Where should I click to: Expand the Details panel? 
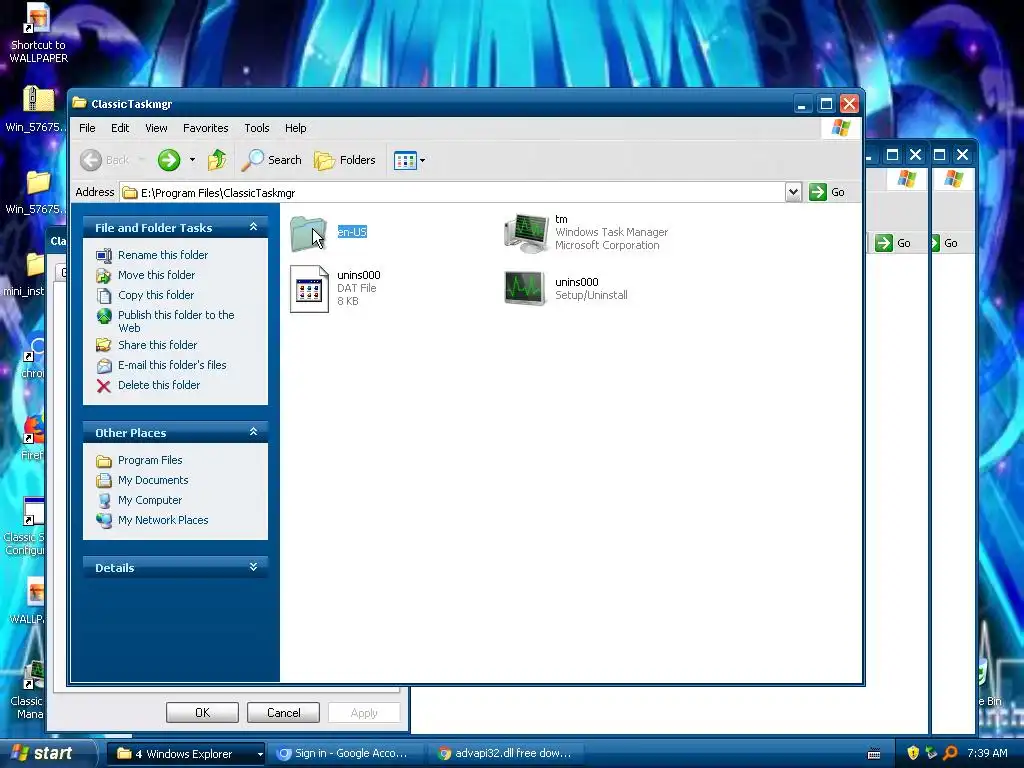253,568
